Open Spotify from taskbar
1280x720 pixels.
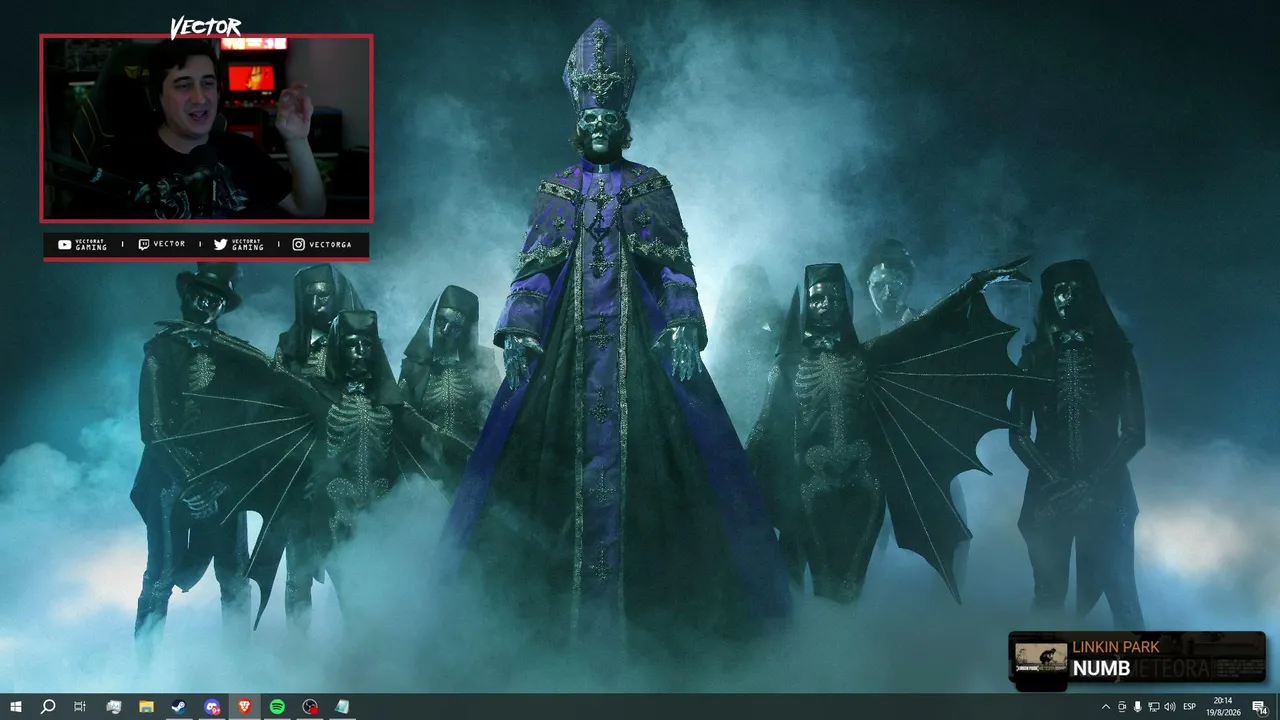[277, 707]
